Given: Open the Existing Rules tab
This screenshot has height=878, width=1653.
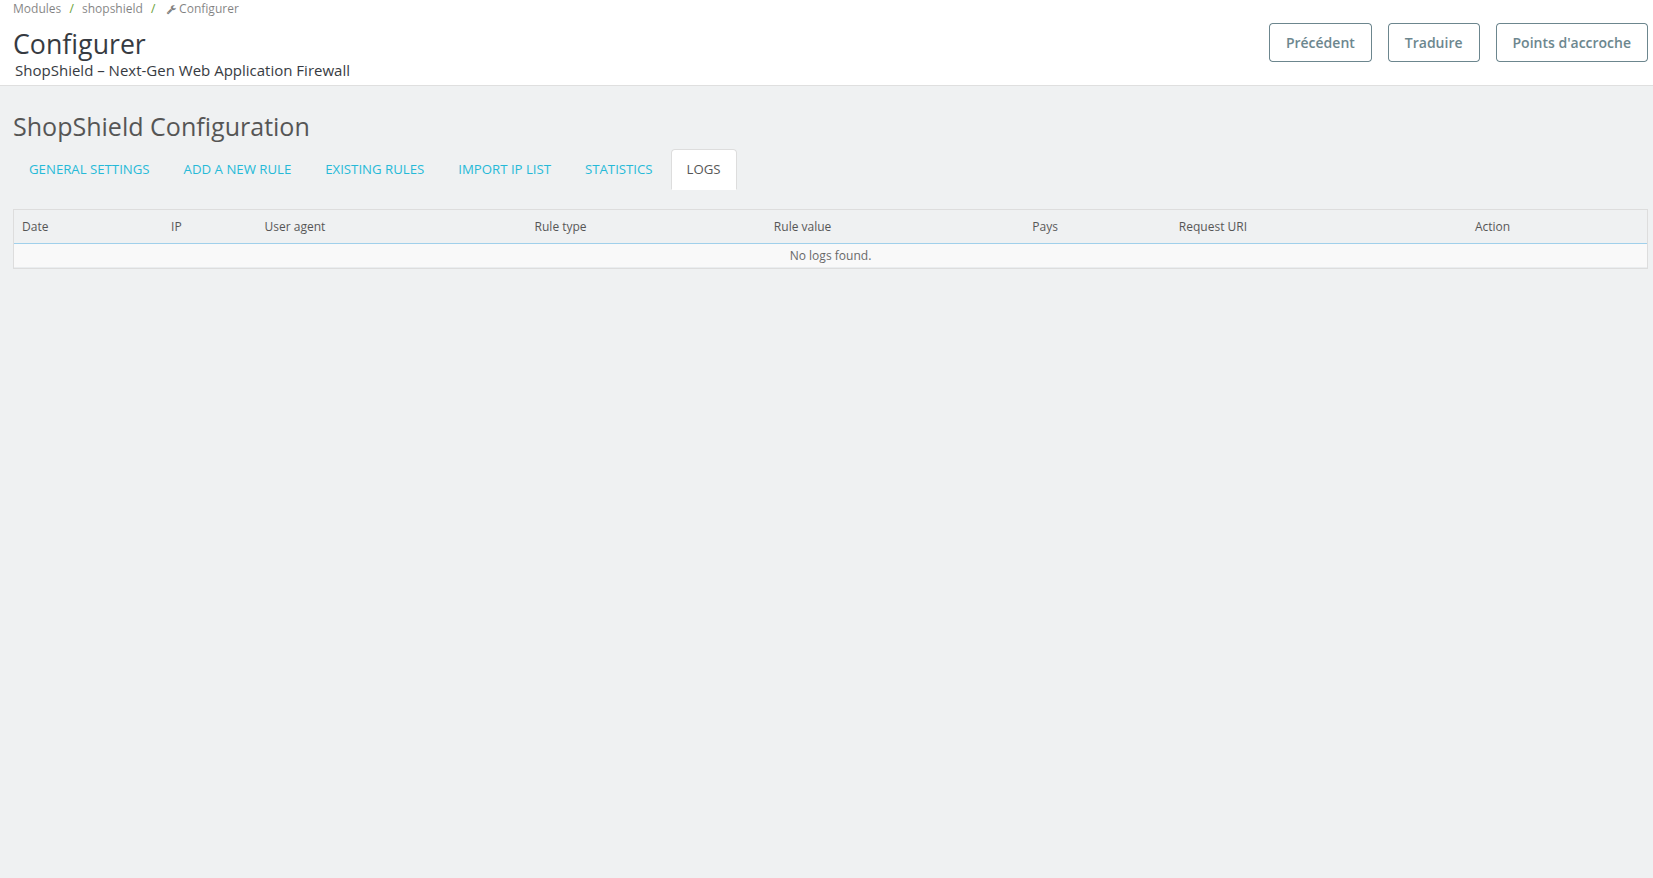Looking at the screenshot, I should [375, 170].
